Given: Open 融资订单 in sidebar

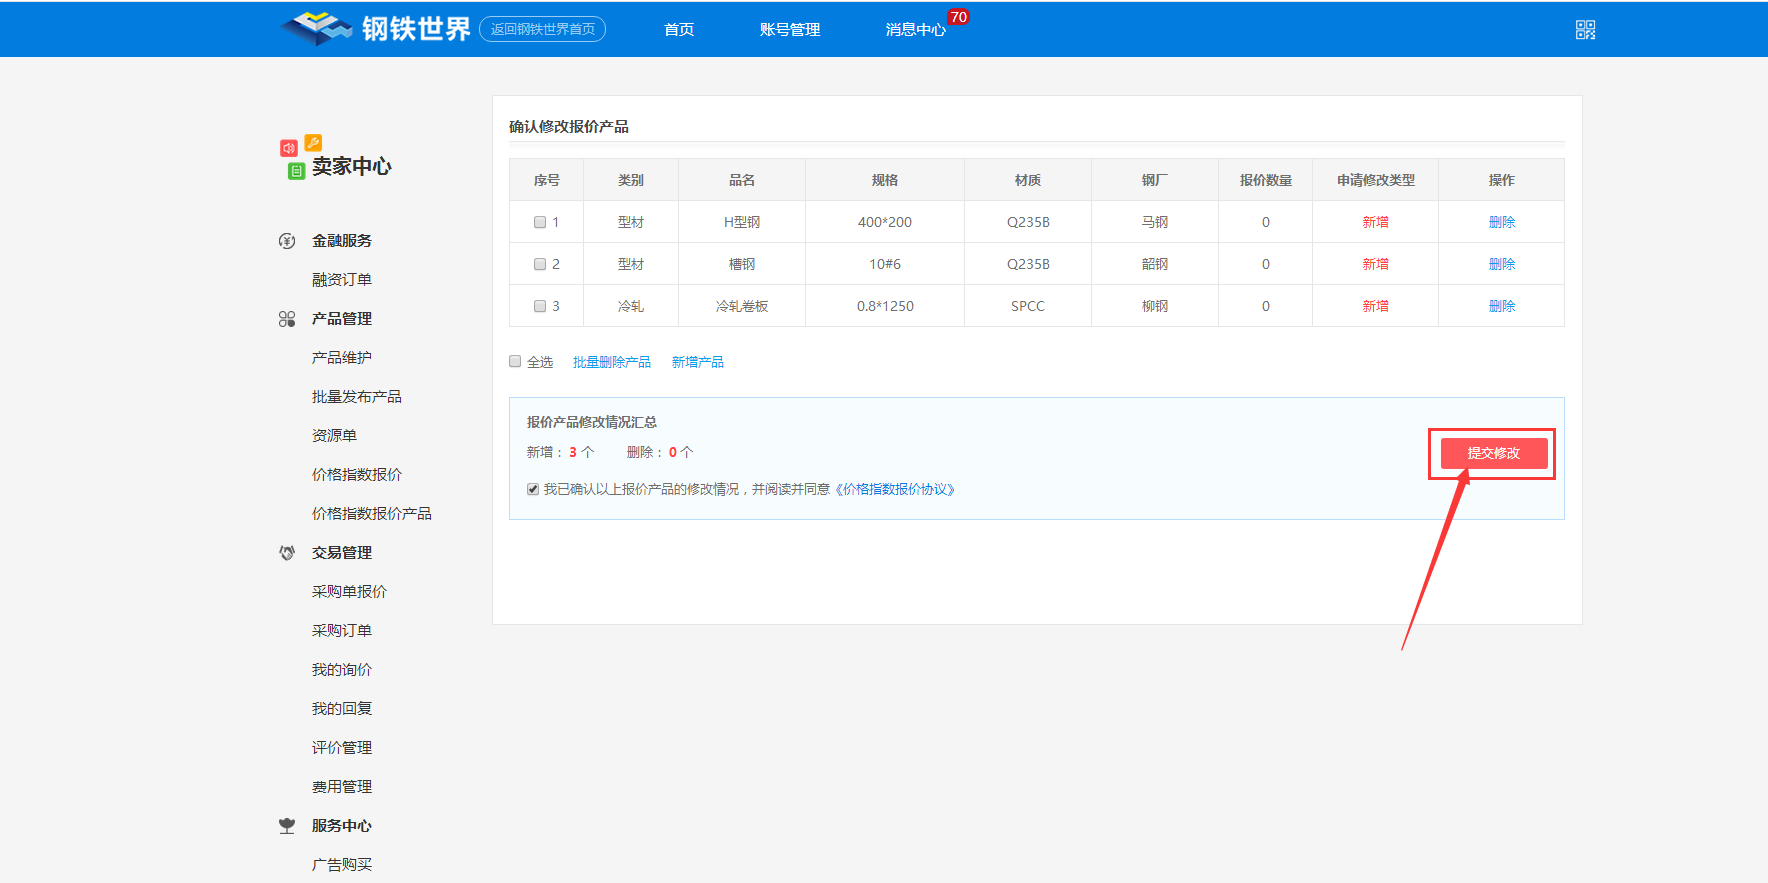Looking at the screenshot, I should 342,280.
